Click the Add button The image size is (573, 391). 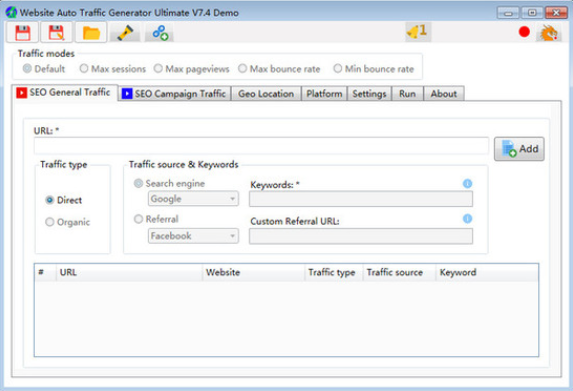519,149
